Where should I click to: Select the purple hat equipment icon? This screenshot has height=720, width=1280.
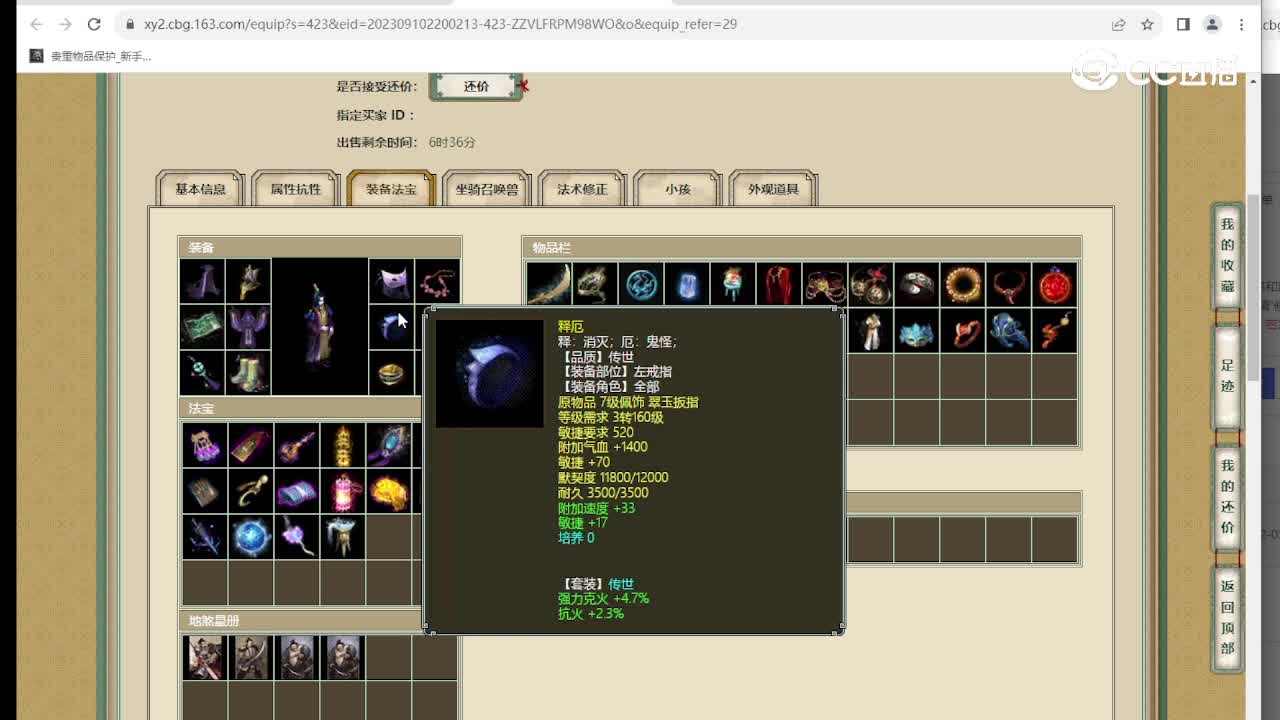point(203,282)
